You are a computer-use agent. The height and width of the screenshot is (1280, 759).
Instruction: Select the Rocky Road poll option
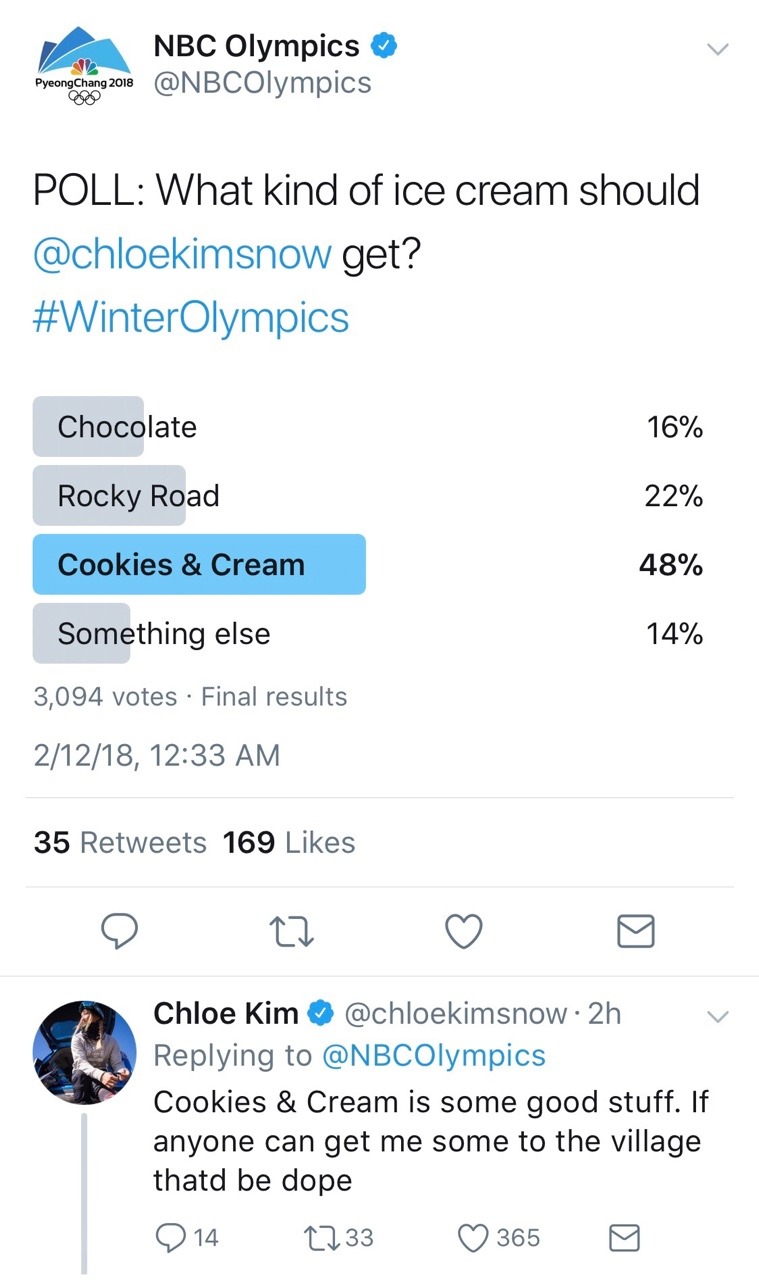click(138, 496)
